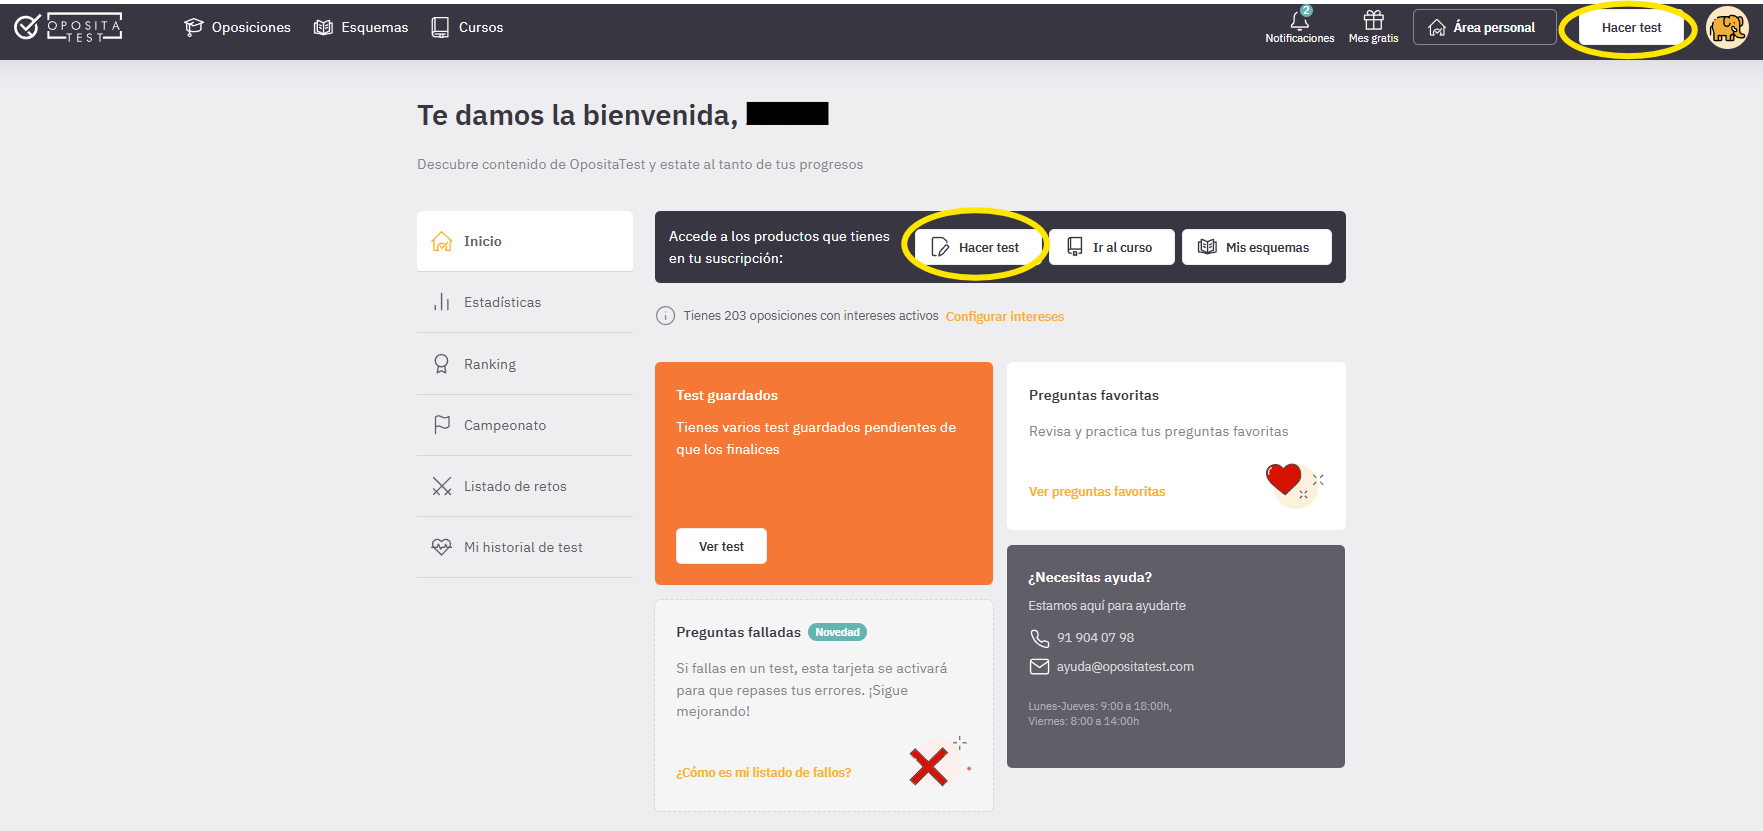
Task: Click the bar chart icon beside Estadísticas
Action: point(441,302)
